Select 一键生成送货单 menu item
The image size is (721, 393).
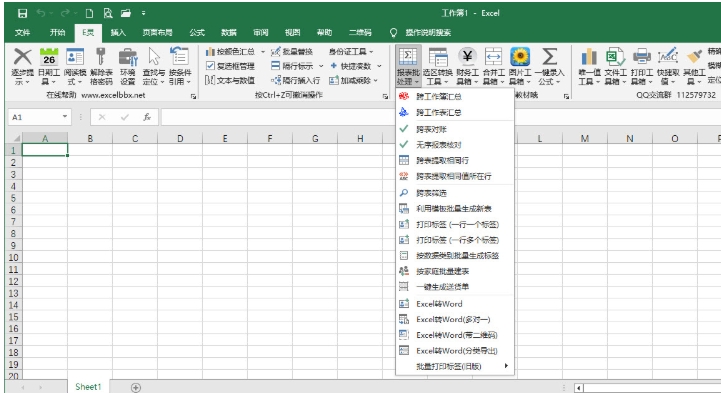click(x=455, y=287)
